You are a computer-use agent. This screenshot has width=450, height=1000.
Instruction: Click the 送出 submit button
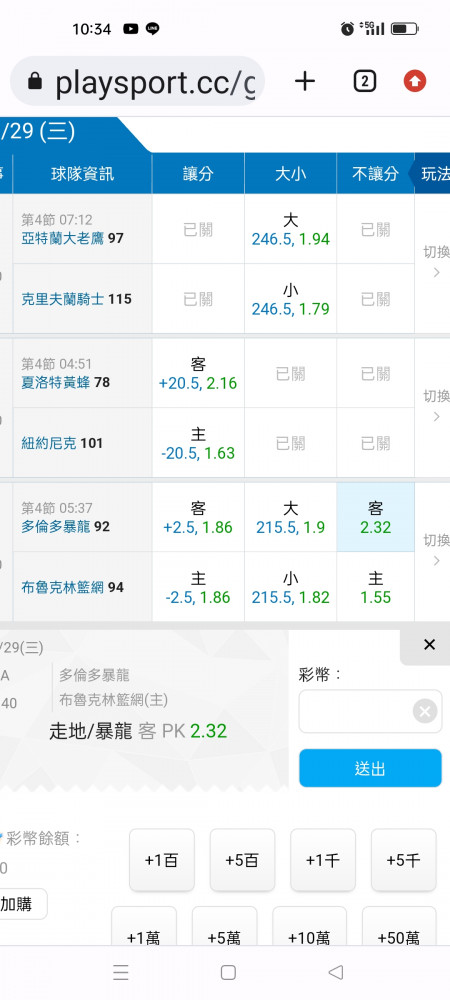pyautogui.click(x=370, y=768)
